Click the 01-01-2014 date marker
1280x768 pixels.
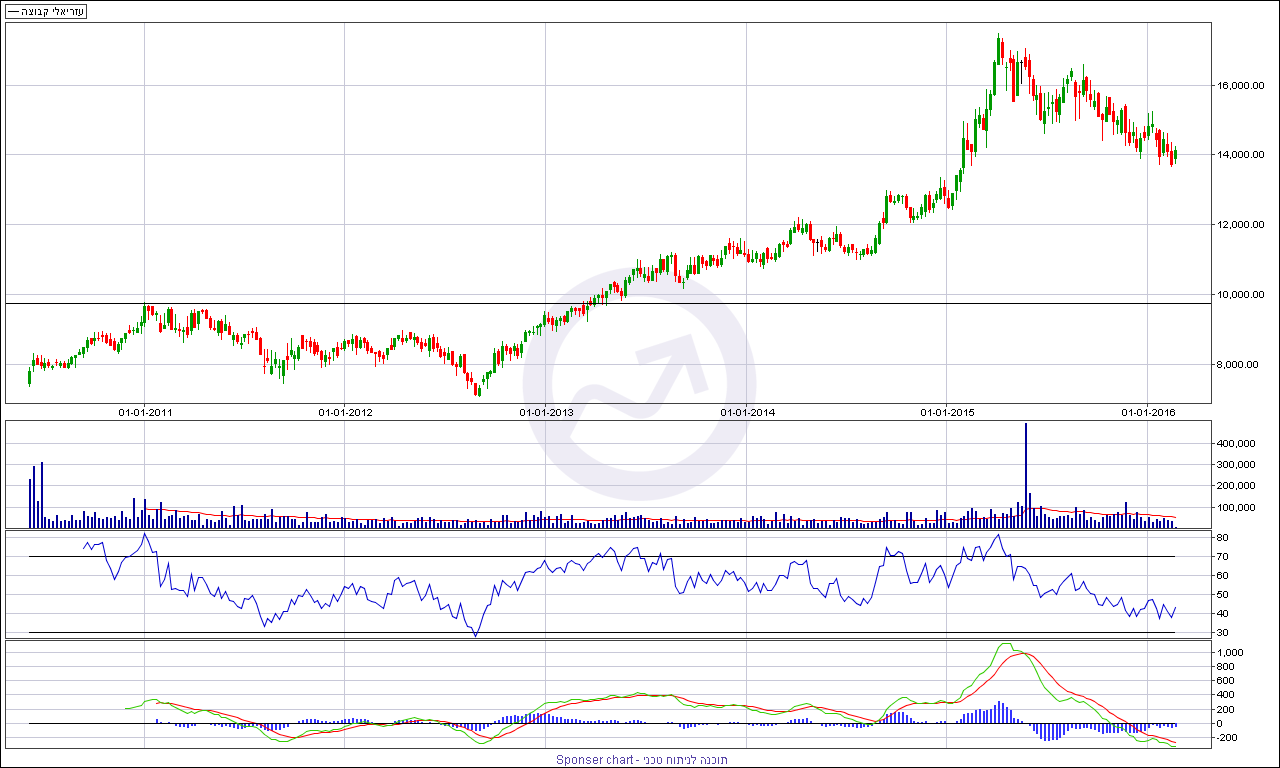click(747, 412)
